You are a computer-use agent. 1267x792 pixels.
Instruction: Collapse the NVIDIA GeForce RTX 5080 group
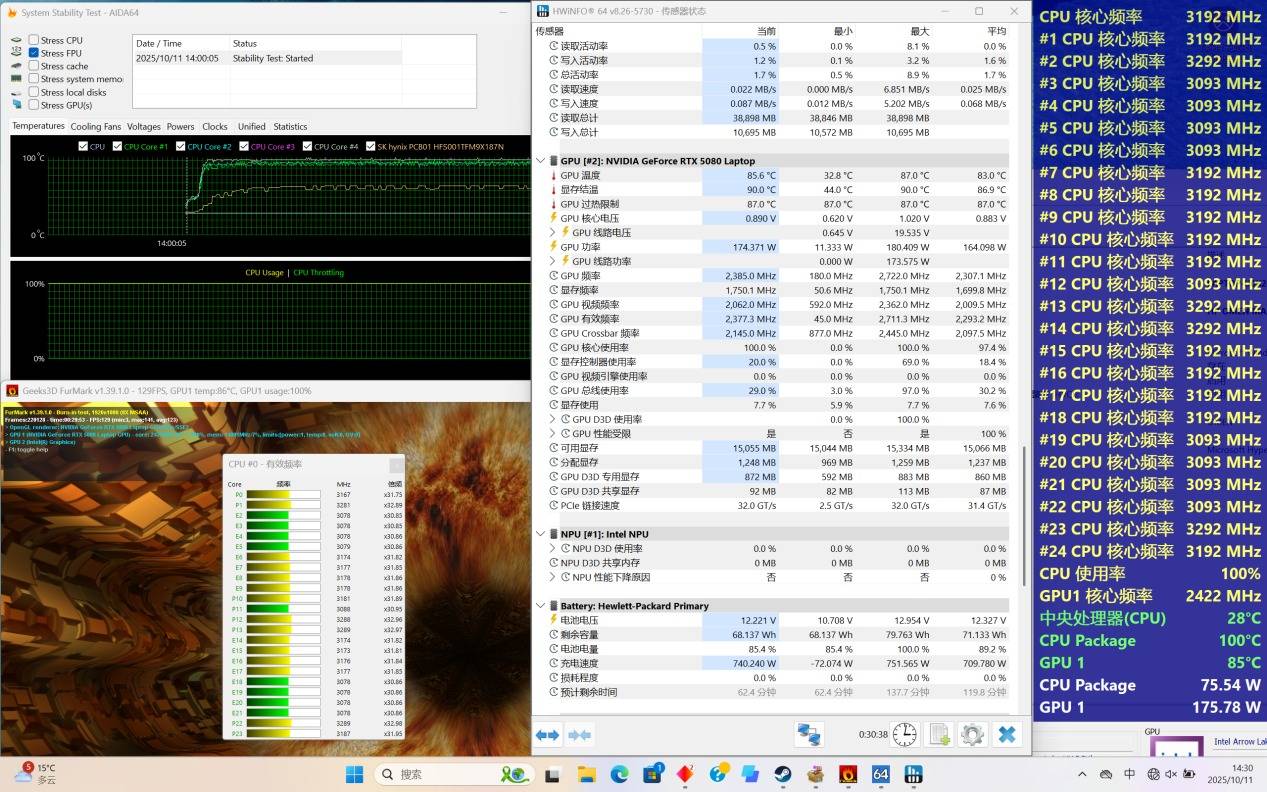pos(541,161)
